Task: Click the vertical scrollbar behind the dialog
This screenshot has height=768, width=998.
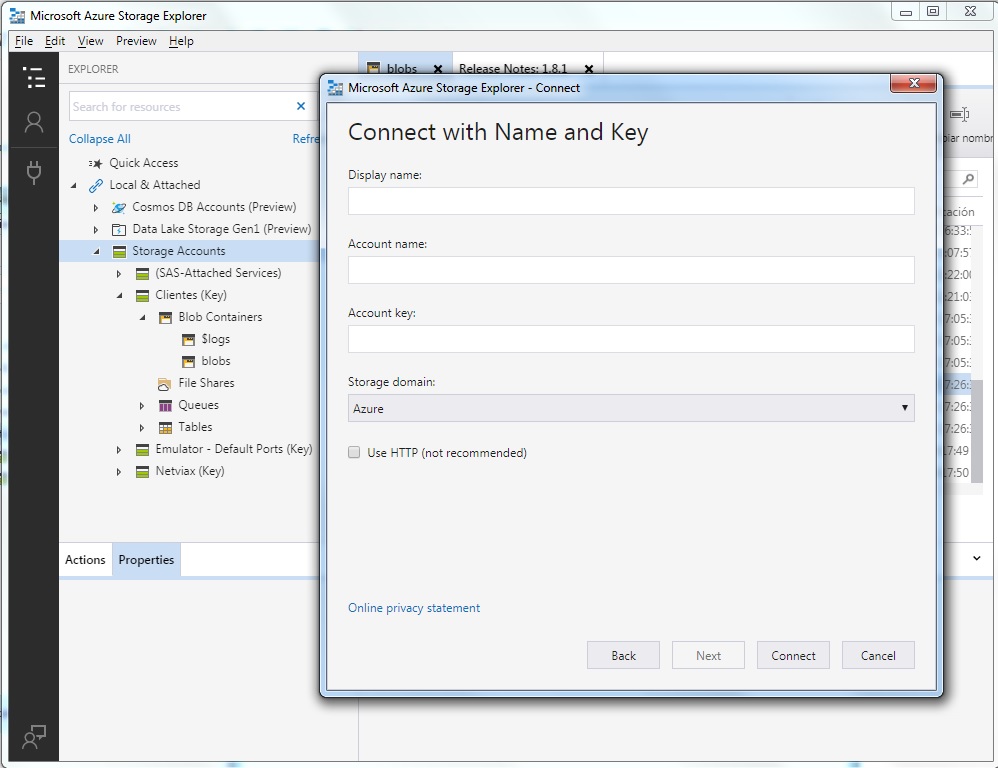Action: [976, 433]
